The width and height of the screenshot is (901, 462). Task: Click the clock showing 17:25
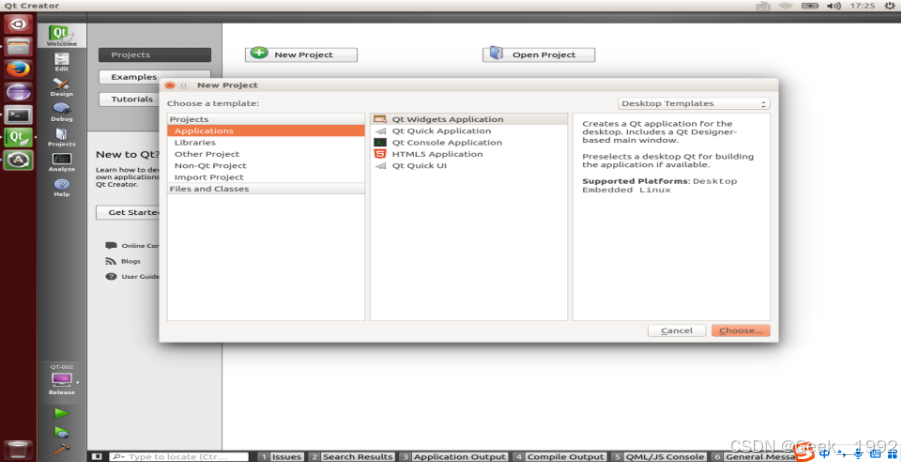(862, 6)
